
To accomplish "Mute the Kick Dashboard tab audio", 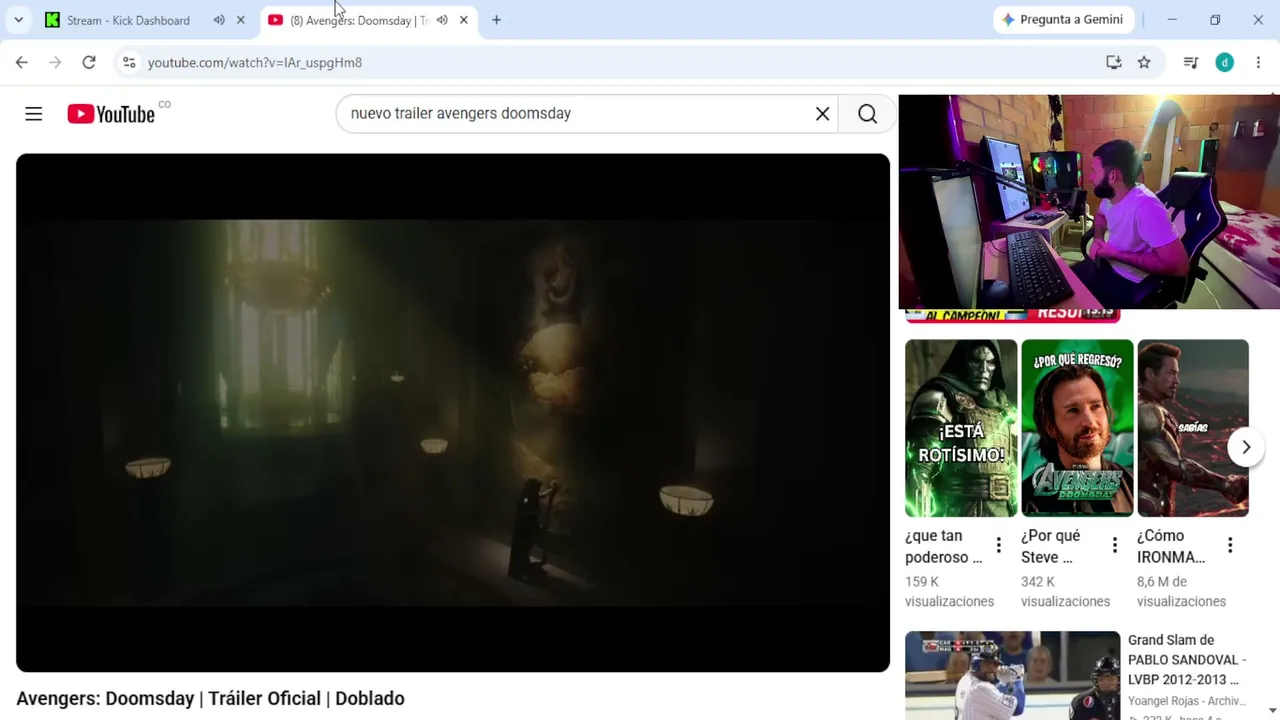I will pos(219,20).
